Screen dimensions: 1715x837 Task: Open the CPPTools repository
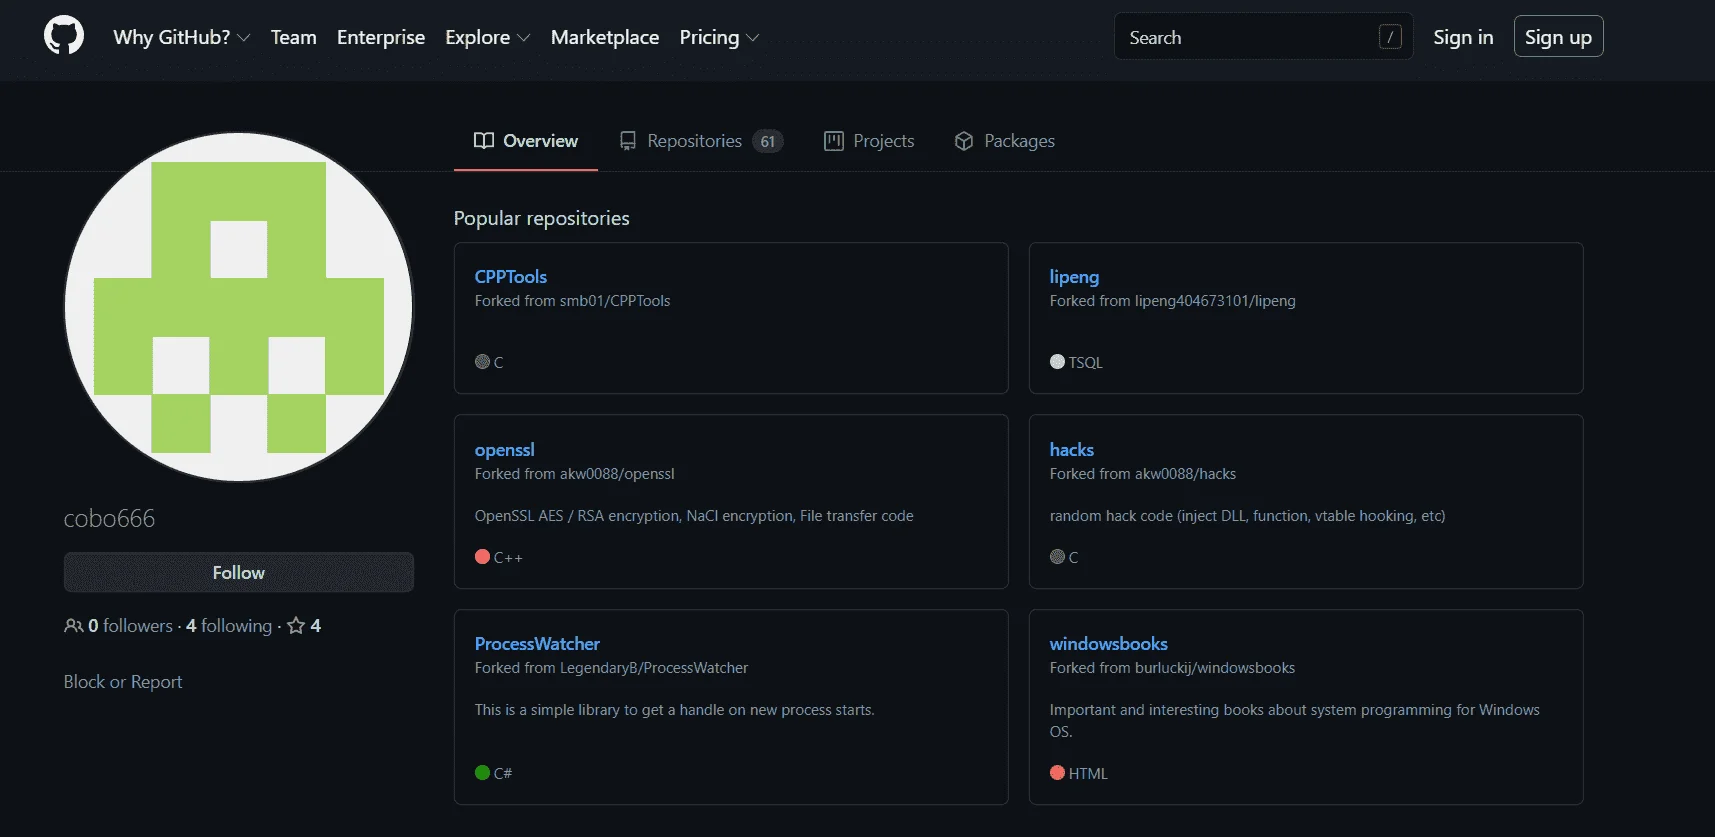(x=511, y=277)
